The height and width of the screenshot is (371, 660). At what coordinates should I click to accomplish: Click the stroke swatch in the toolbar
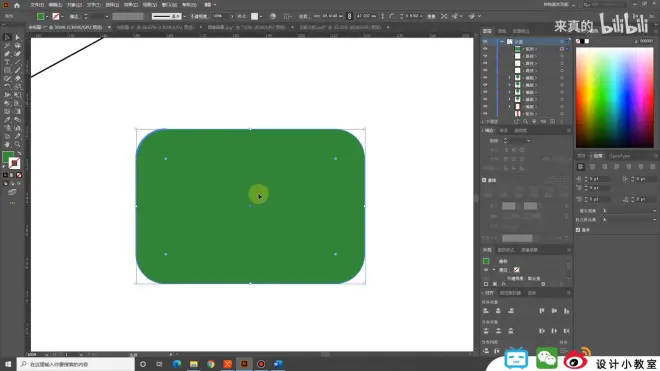(14, 163)
